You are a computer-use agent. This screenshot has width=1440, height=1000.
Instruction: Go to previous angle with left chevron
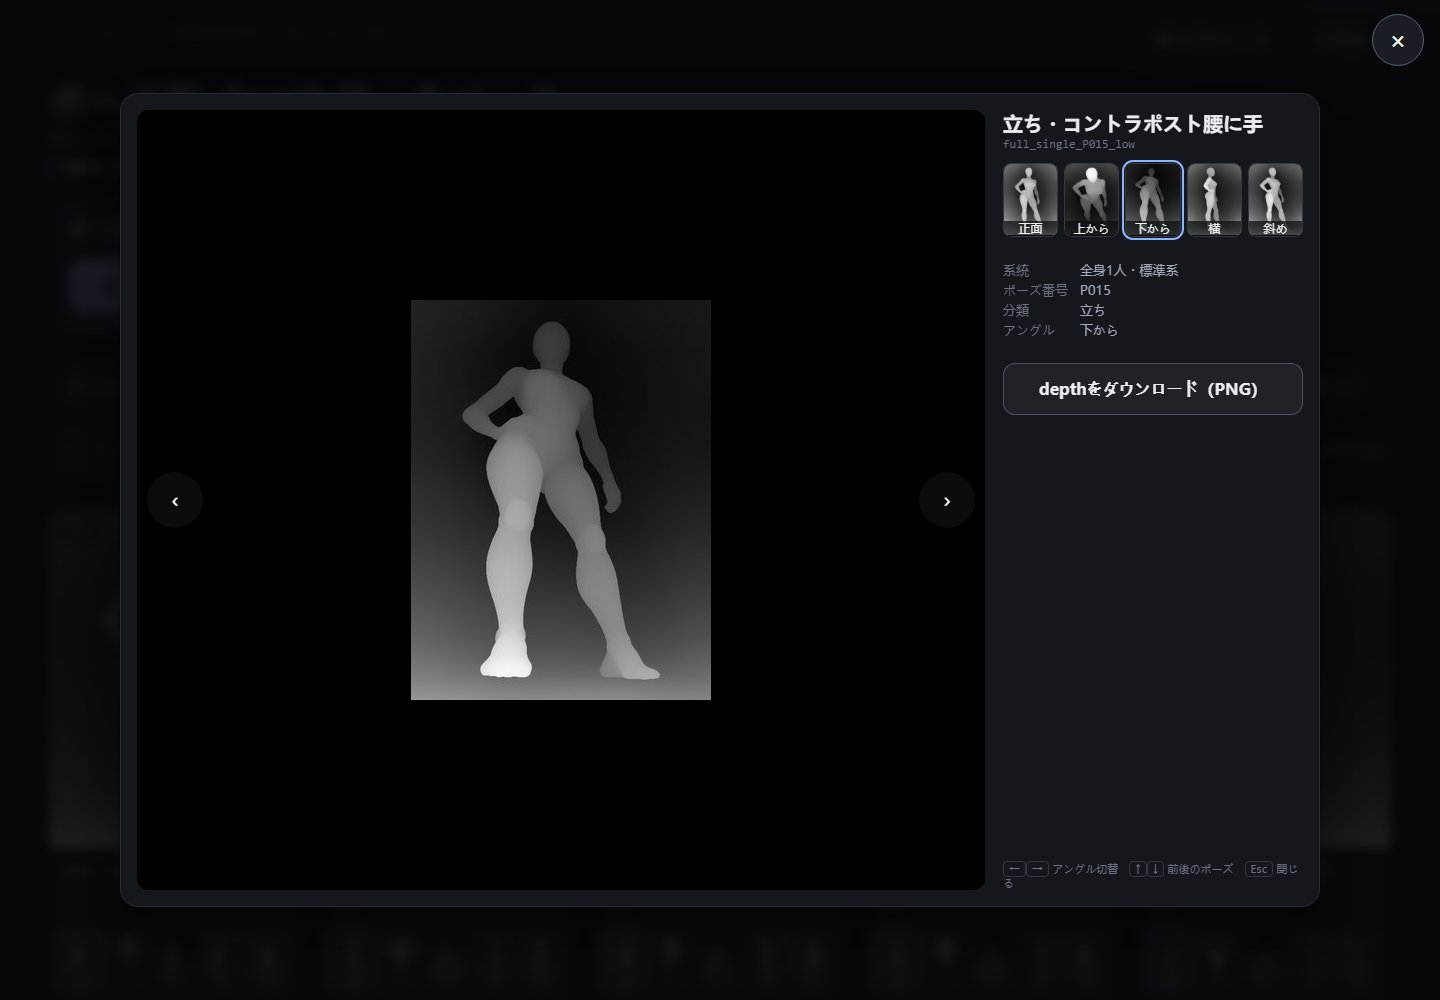click(x=175, y=500)
